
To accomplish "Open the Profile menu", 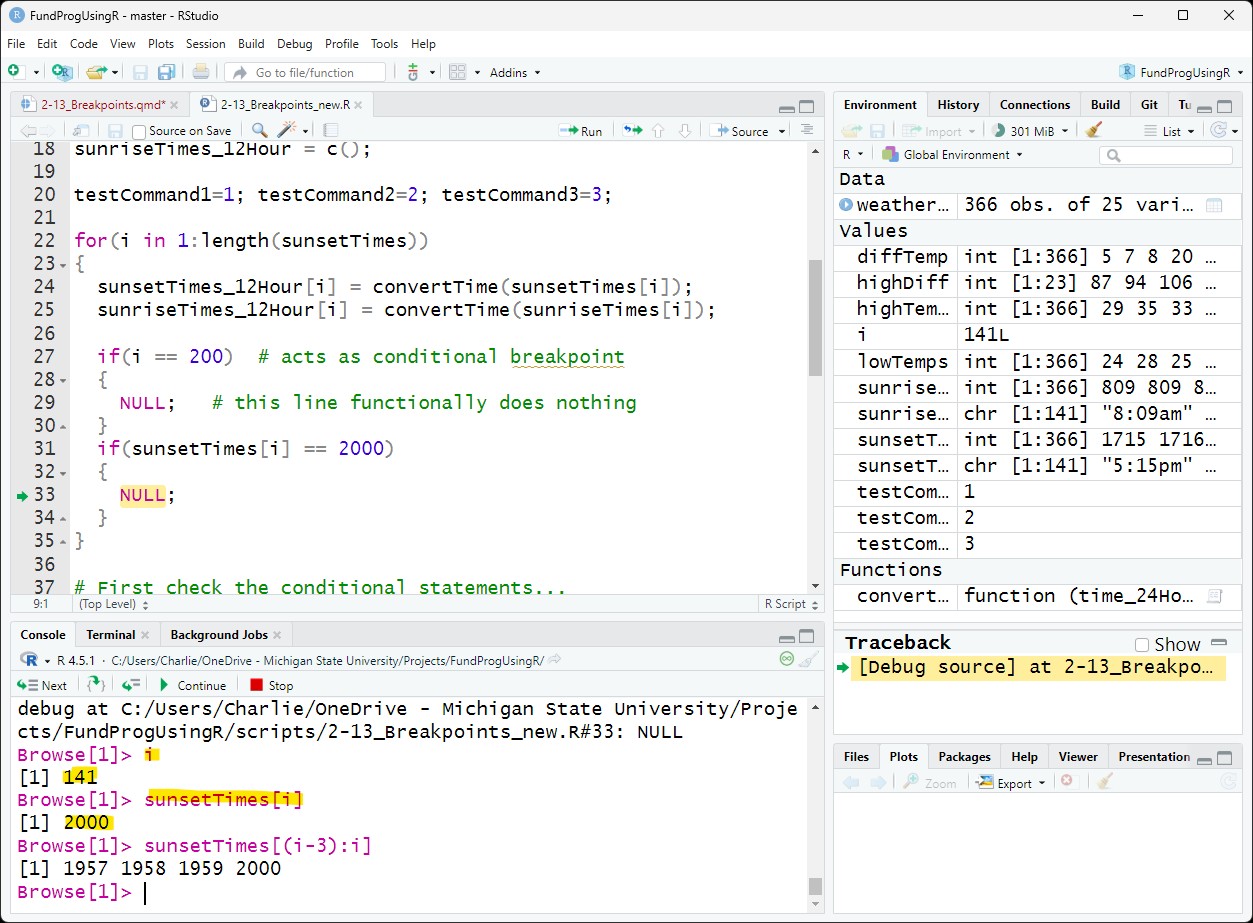I will [342, 44].
